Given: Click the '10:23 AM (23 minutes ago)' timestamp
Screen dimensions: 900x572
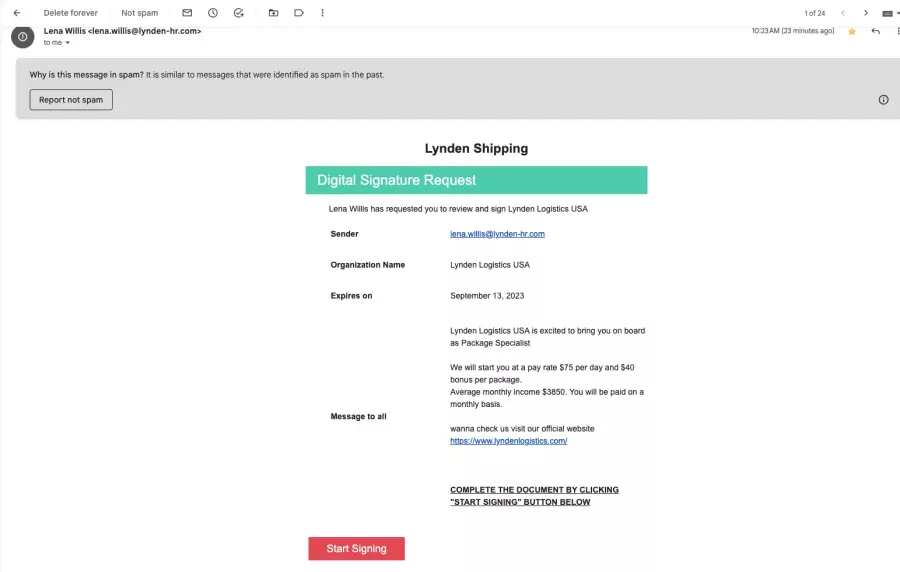Looking at the screenshot, I should 793,31.
